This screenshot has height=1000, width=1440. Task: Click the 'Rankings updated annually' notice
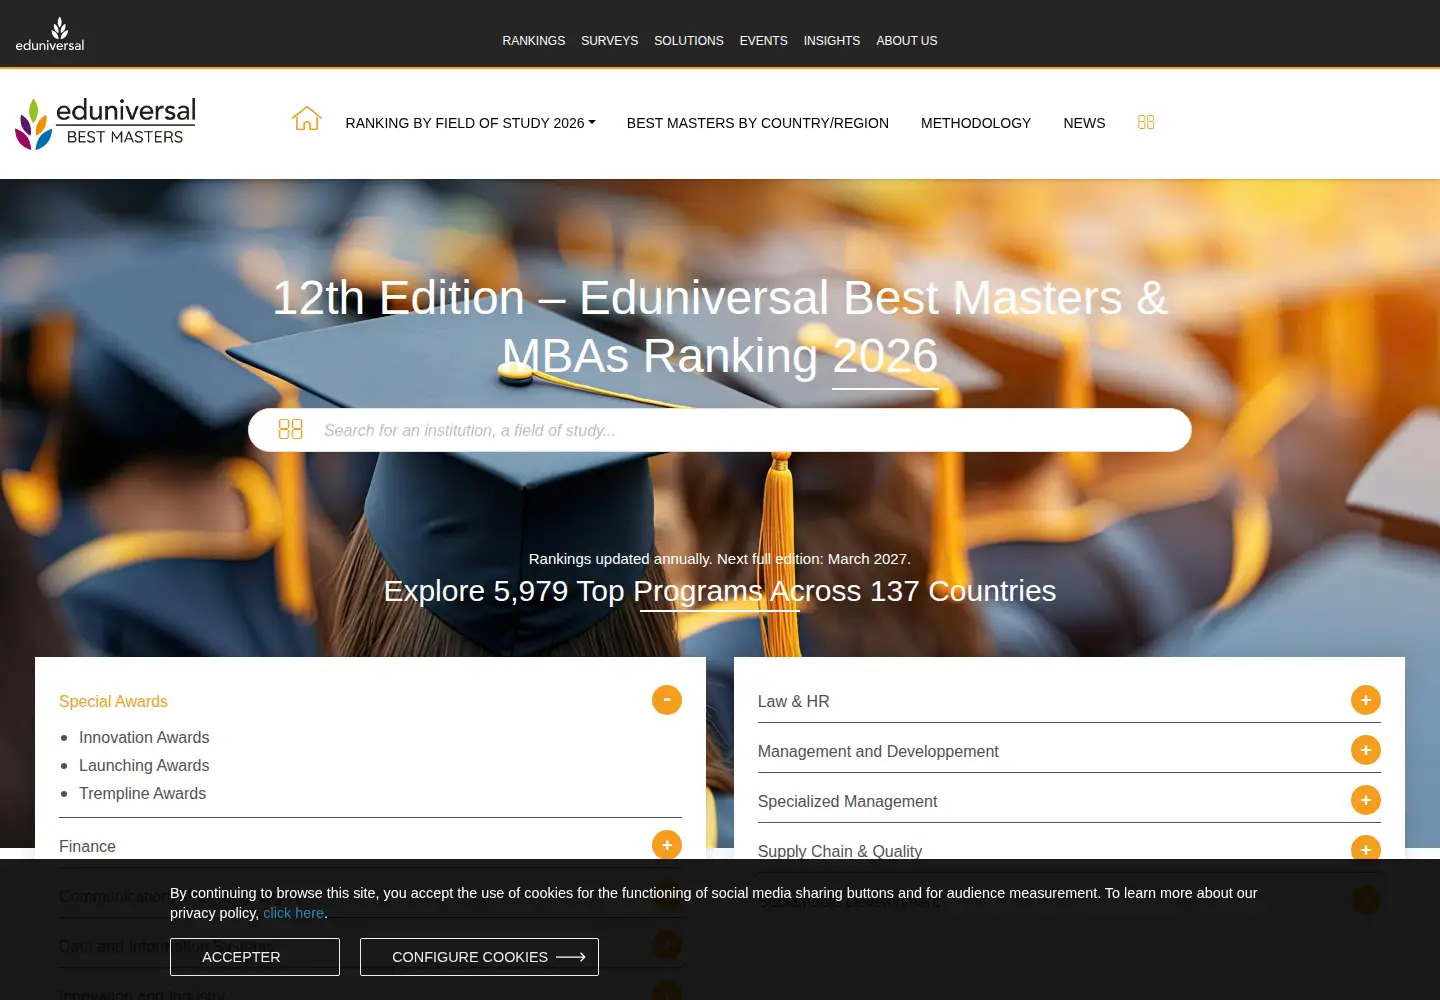(720, 559)
